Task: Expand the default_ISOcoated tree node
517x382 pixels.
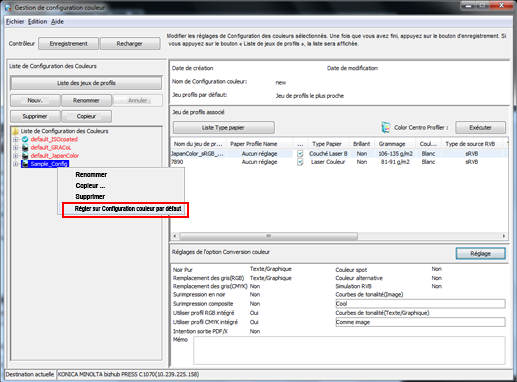Action: click(x=15, y=139)
